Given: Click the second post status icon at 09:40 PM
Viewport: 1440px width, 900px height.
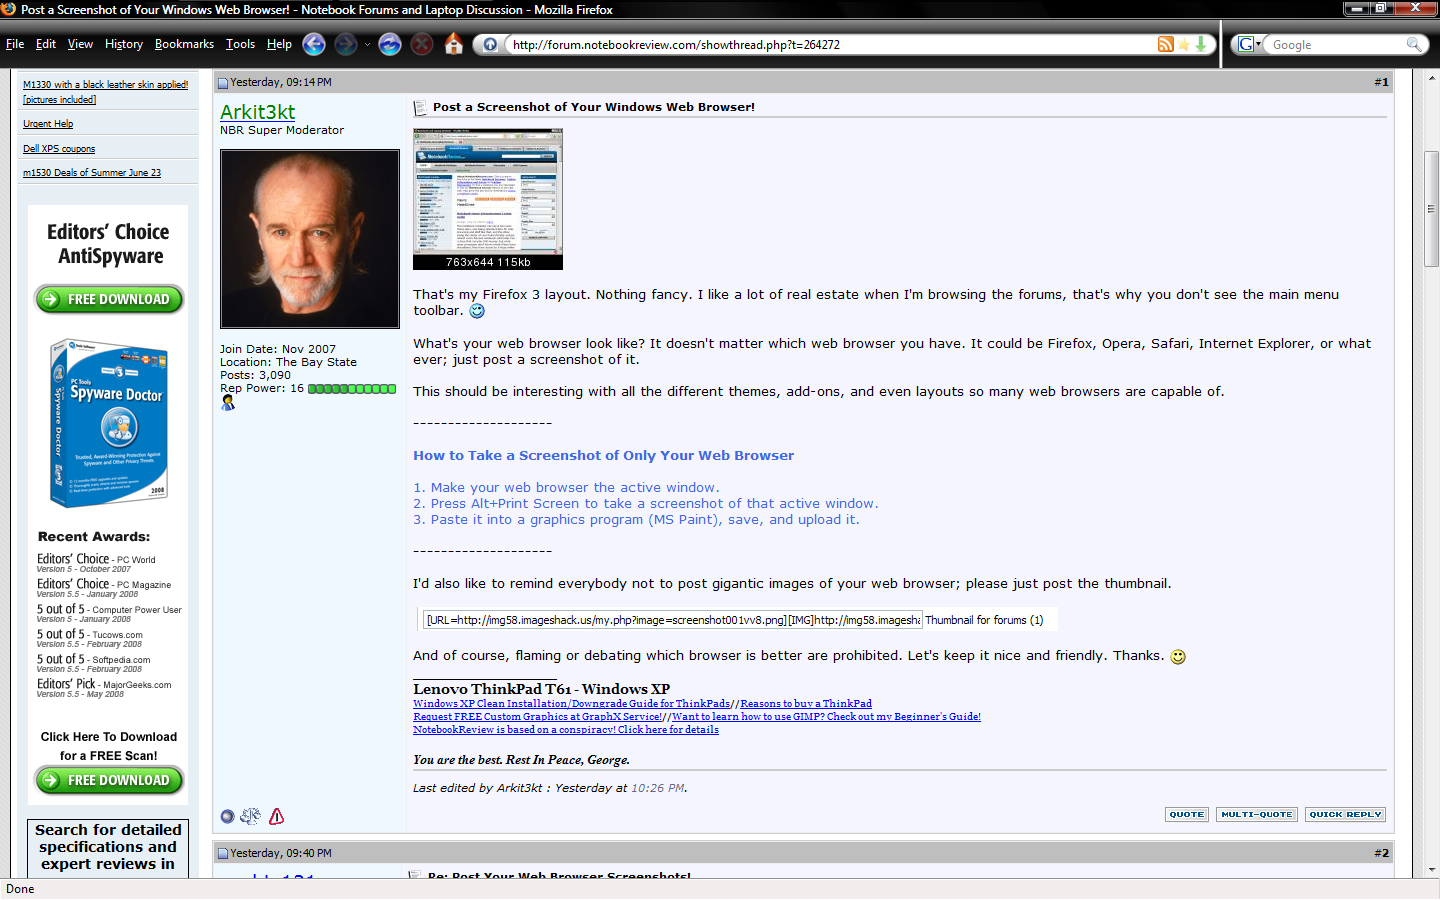Looking at the screenshot, I should (223, 854).
